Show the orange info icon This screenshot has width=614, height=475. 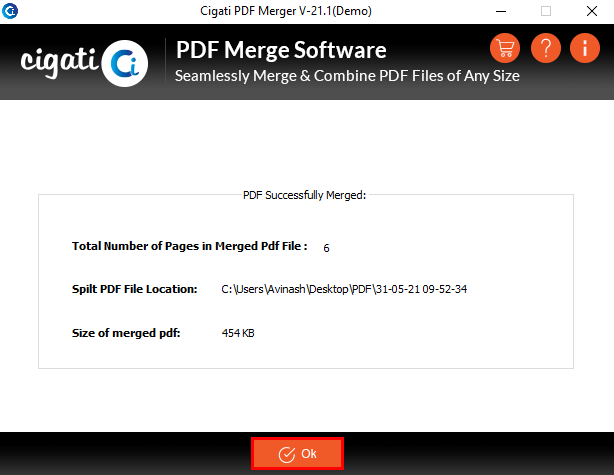click(585, 48)
